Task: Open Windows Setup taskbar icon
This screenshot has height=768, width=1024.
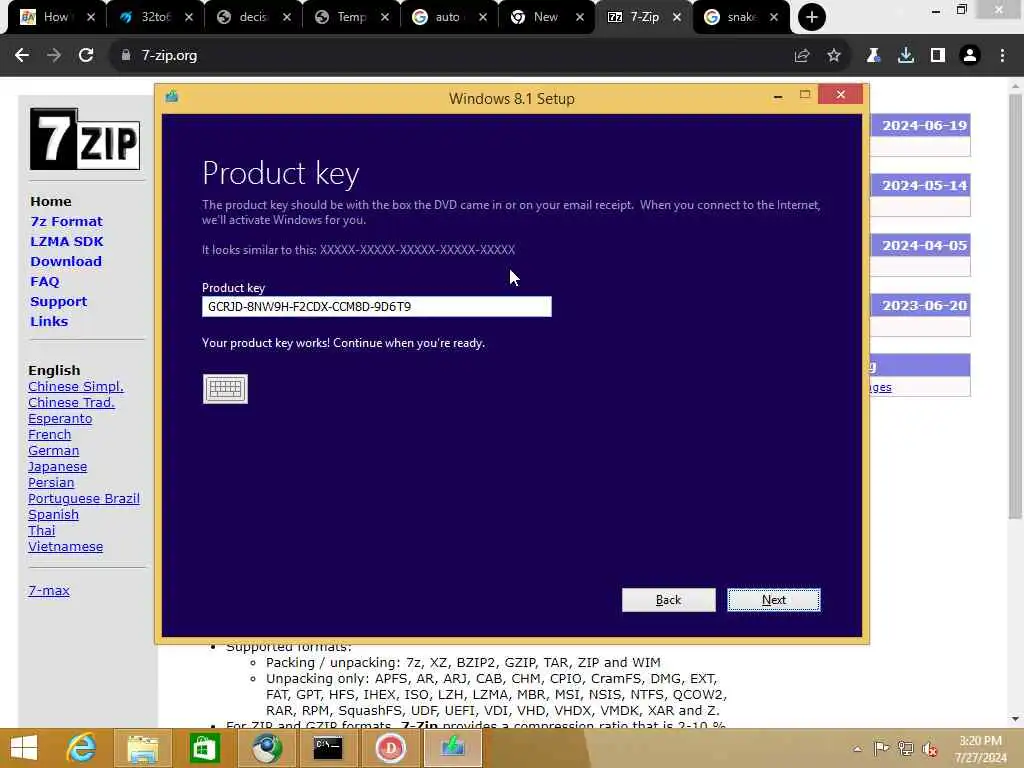Action: [x=453, y=748]
